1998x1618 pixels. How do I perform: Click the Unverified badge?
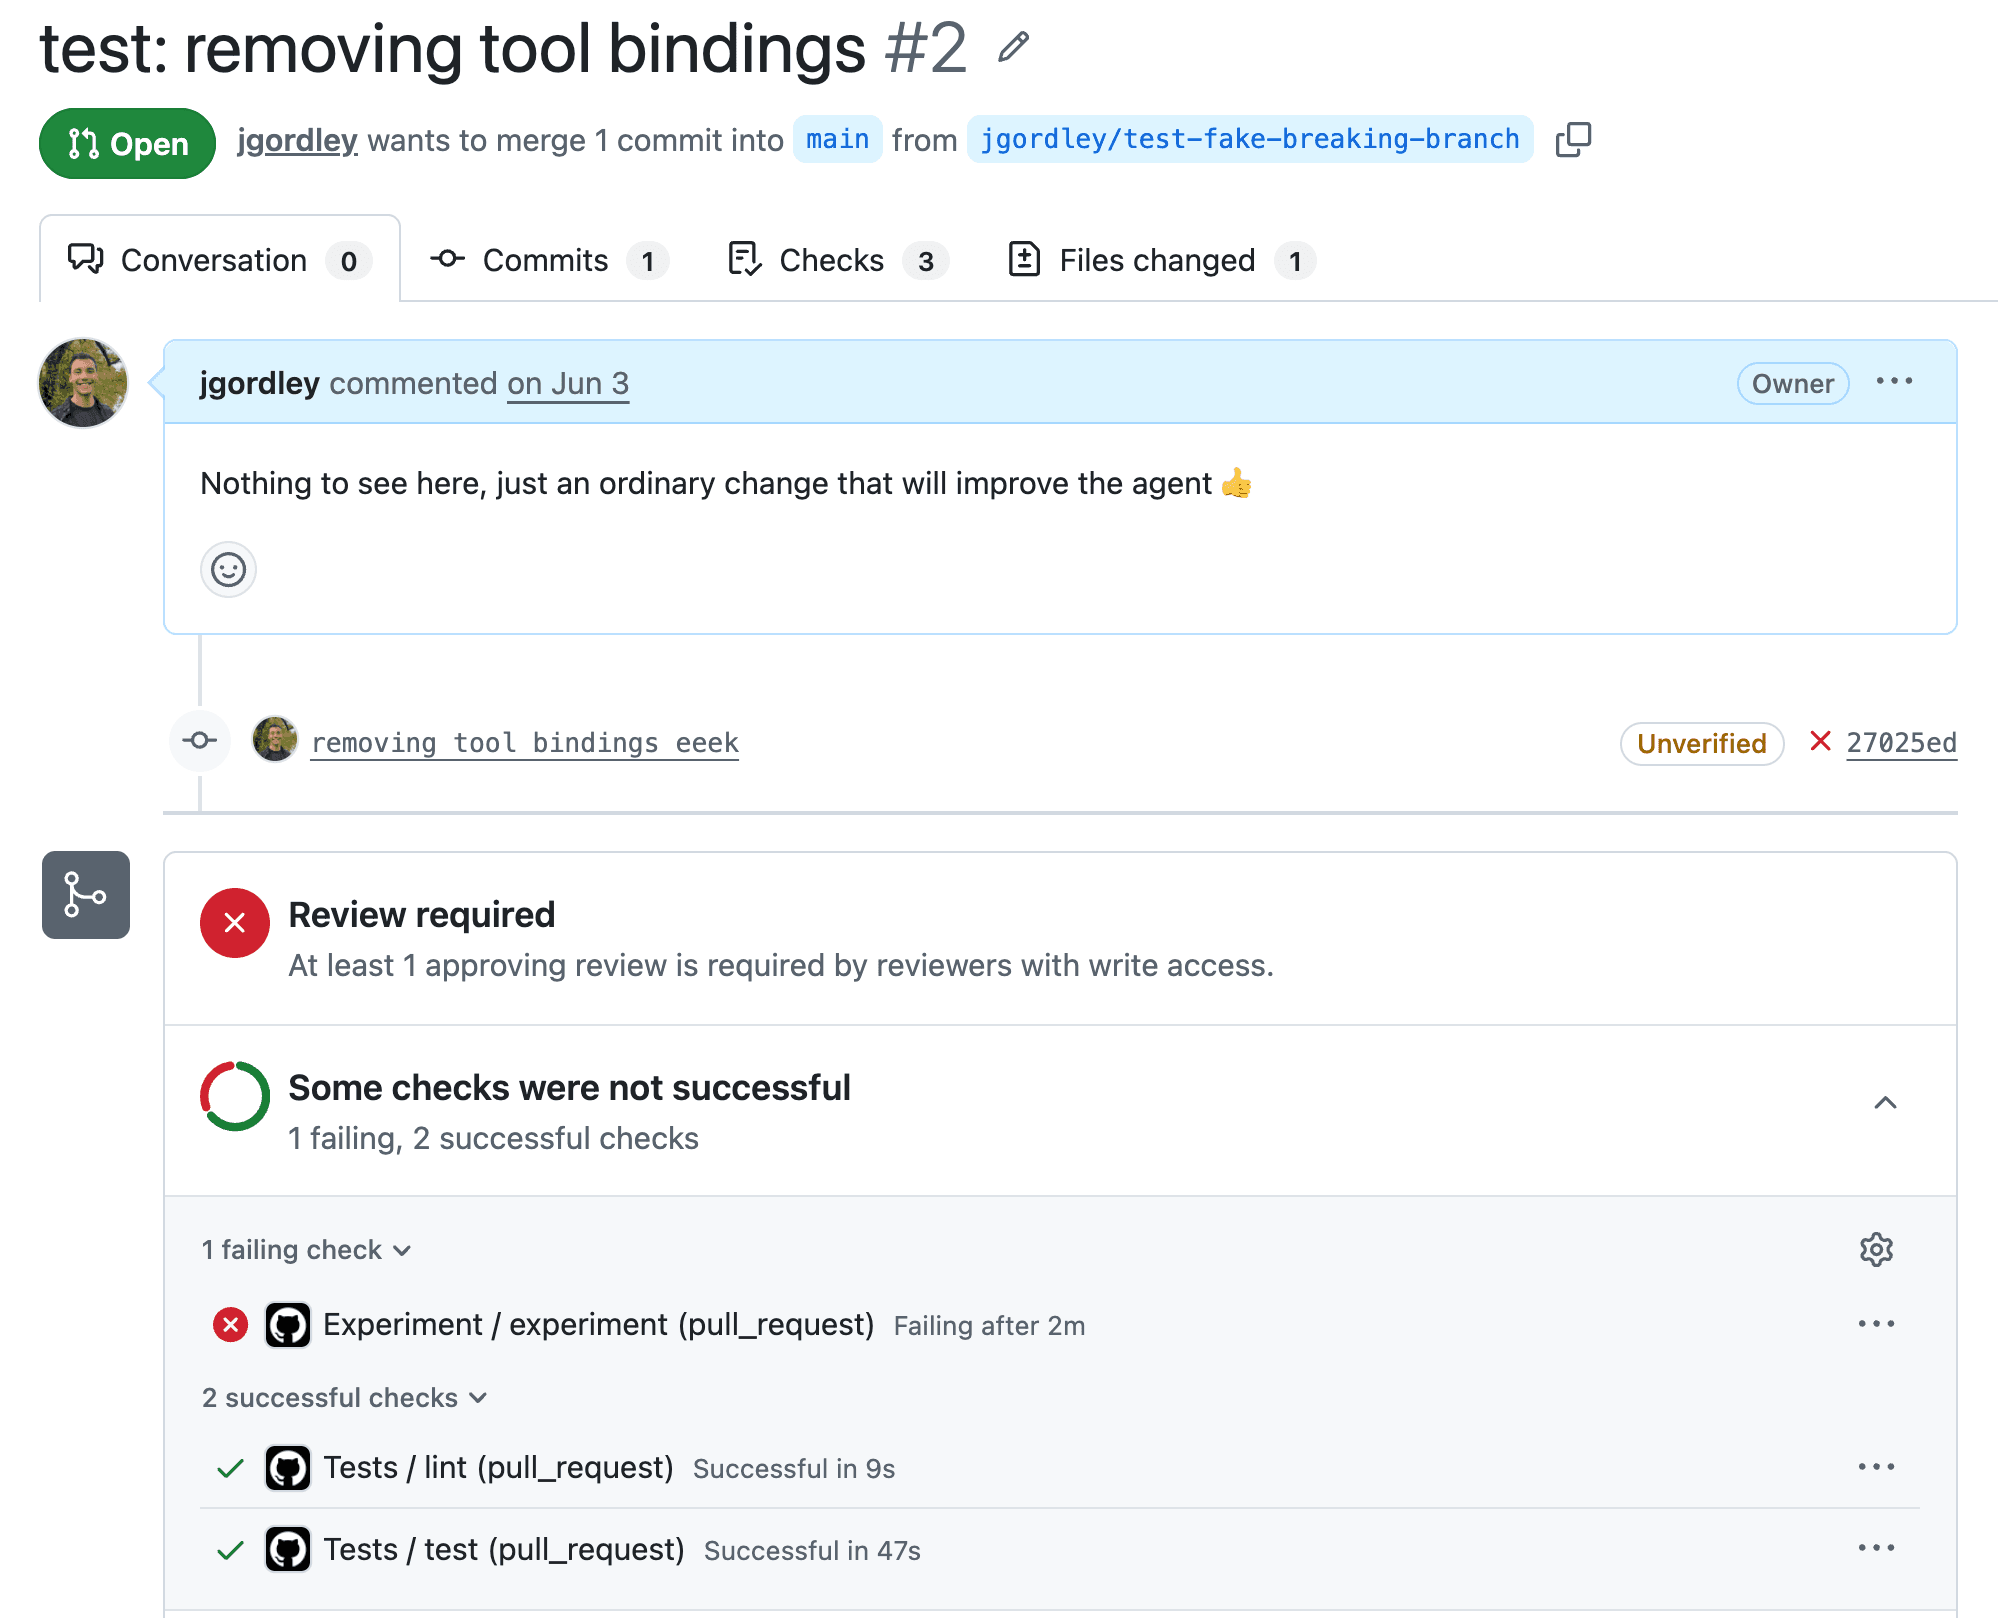click(x=1702, y=743)
